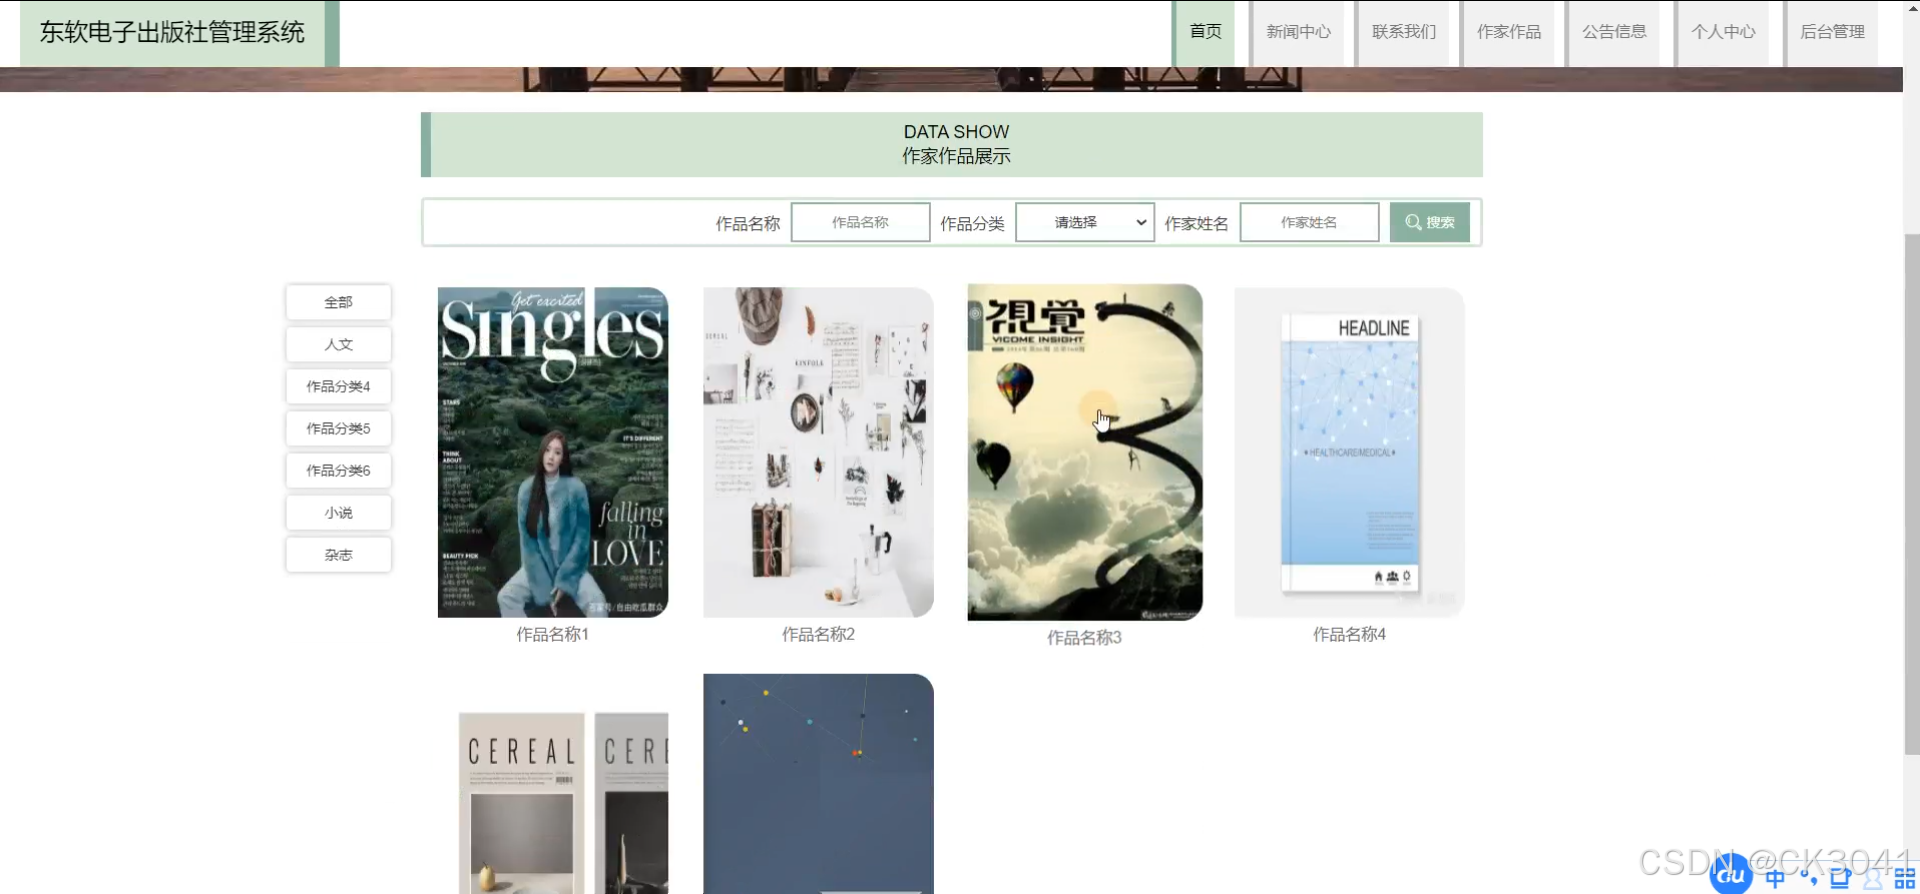Toggle the 中 Chinese input mode icon
Image resolution: width=1920 pixels, height=894 pixels.
1775,878
